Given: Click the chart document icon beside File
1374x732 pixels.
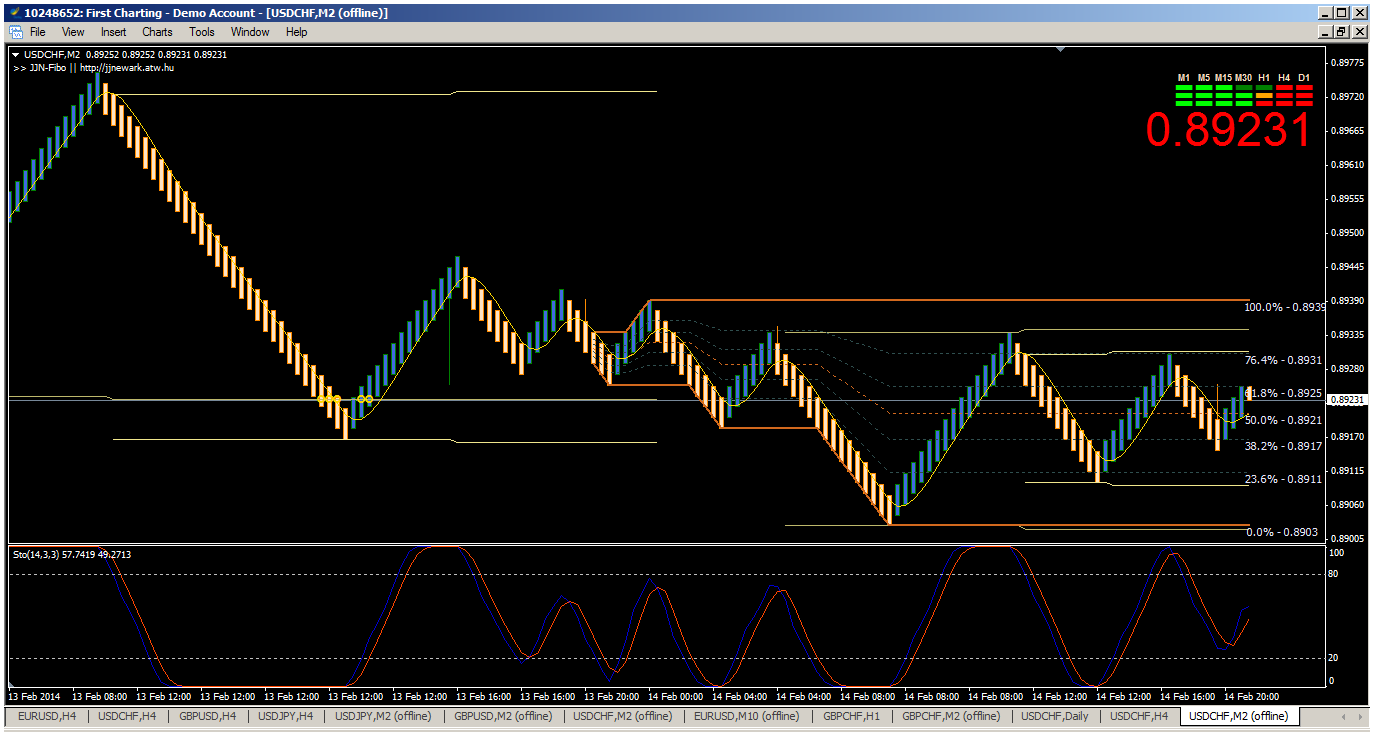Looking at the screenshot, I should coord(15,32).
